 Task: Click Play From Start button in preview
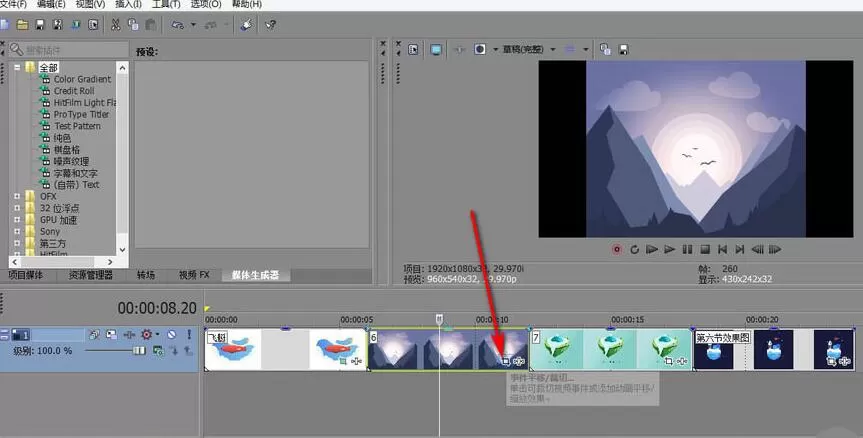(x=652, y=249)
